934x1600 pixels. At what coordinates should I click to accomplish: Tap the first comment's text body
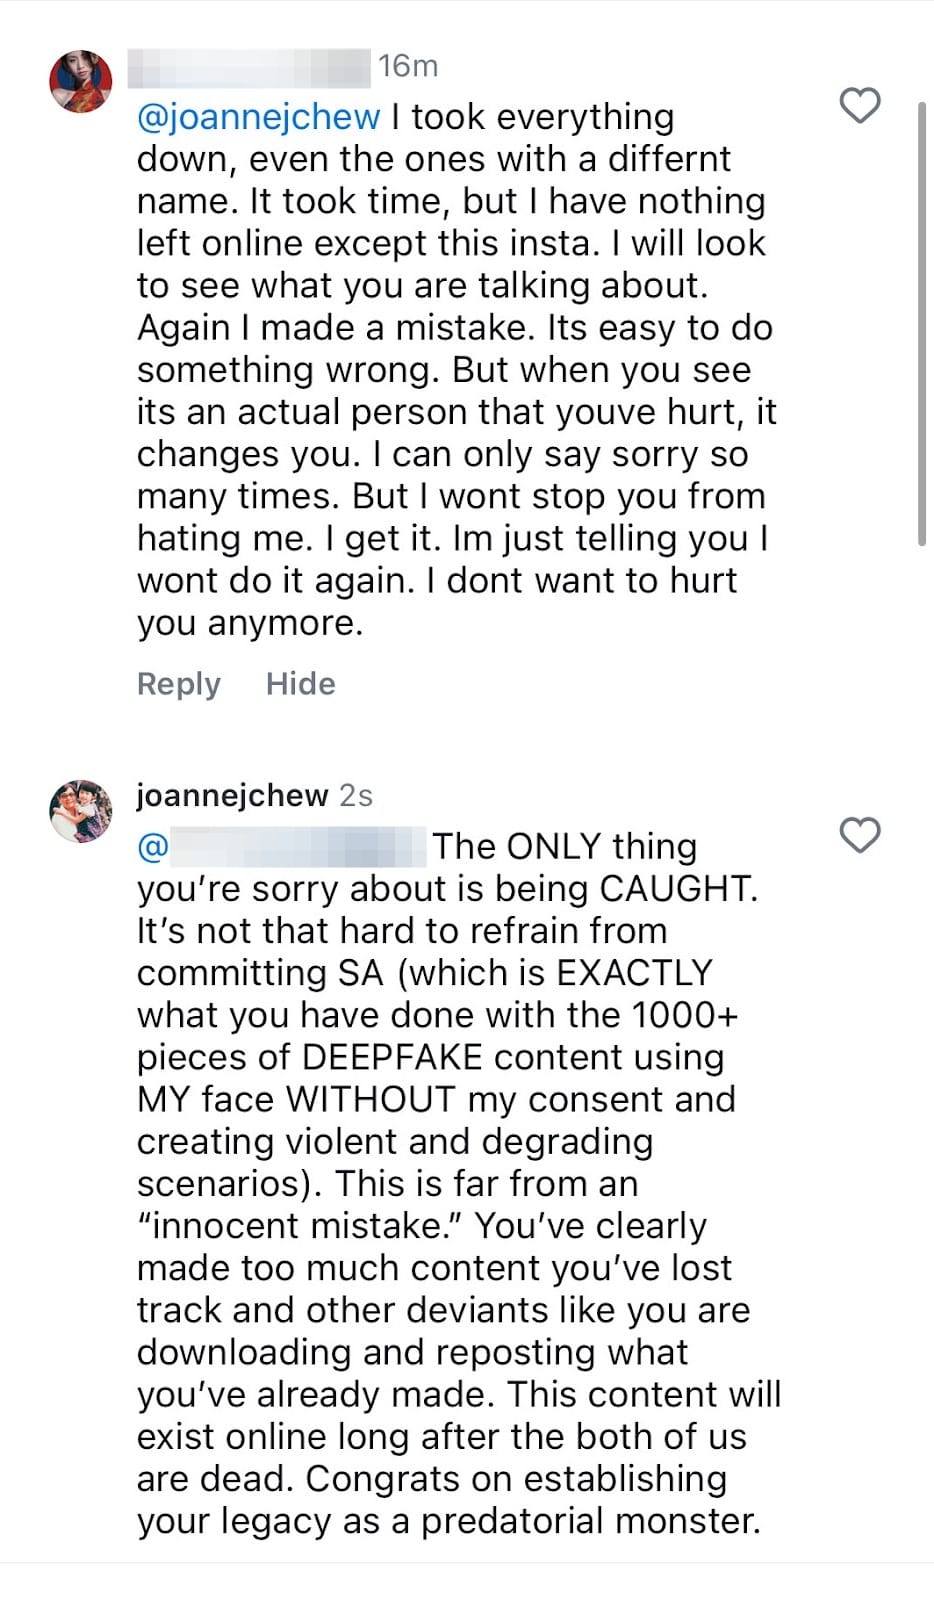pos(450,370)
